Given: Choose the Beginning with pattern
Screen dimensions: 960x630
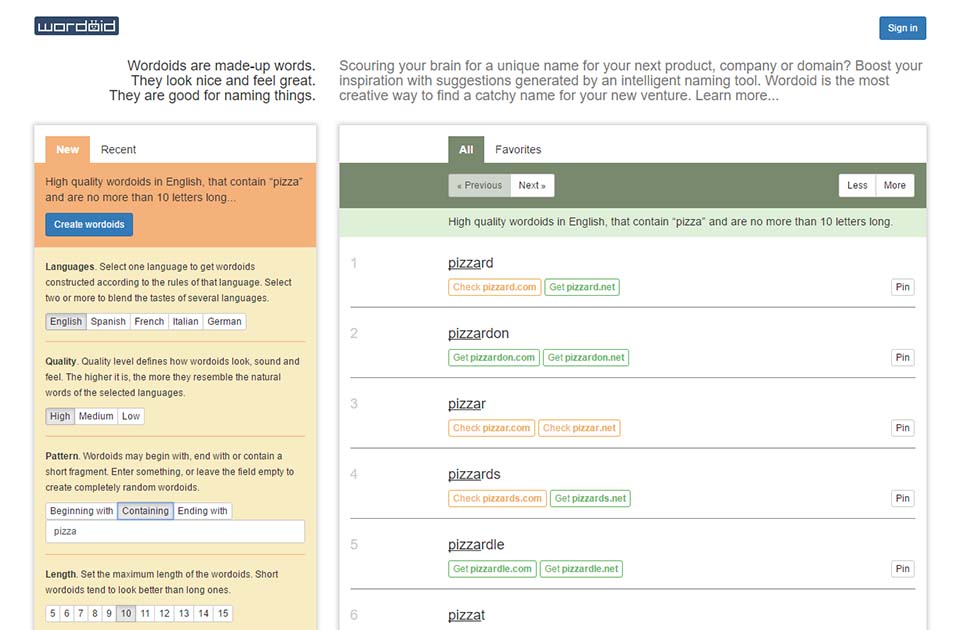Looking at the screenshot, I should pyautogui.click(x=81, y=511).
